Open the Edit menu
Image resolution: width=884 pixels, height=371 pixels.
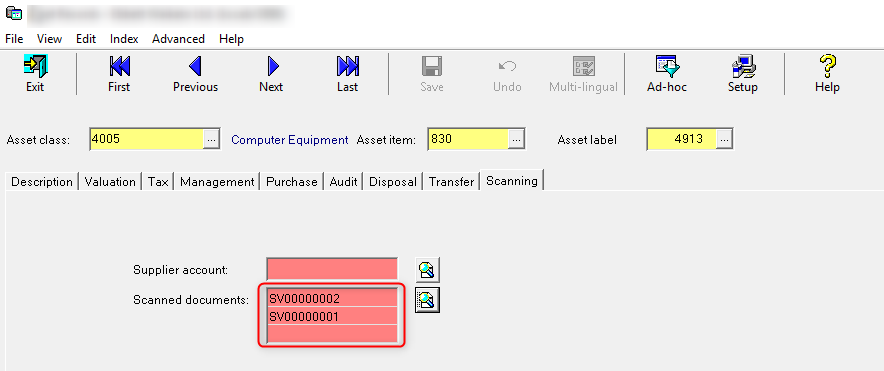tap(86, 39)
